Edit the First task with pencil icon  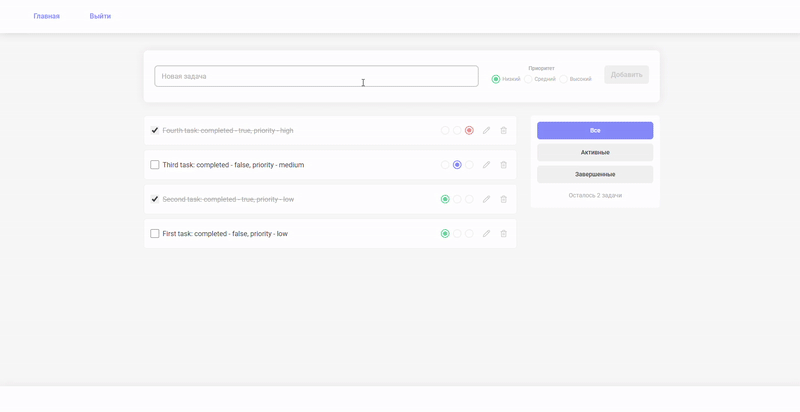coord(486,234)
